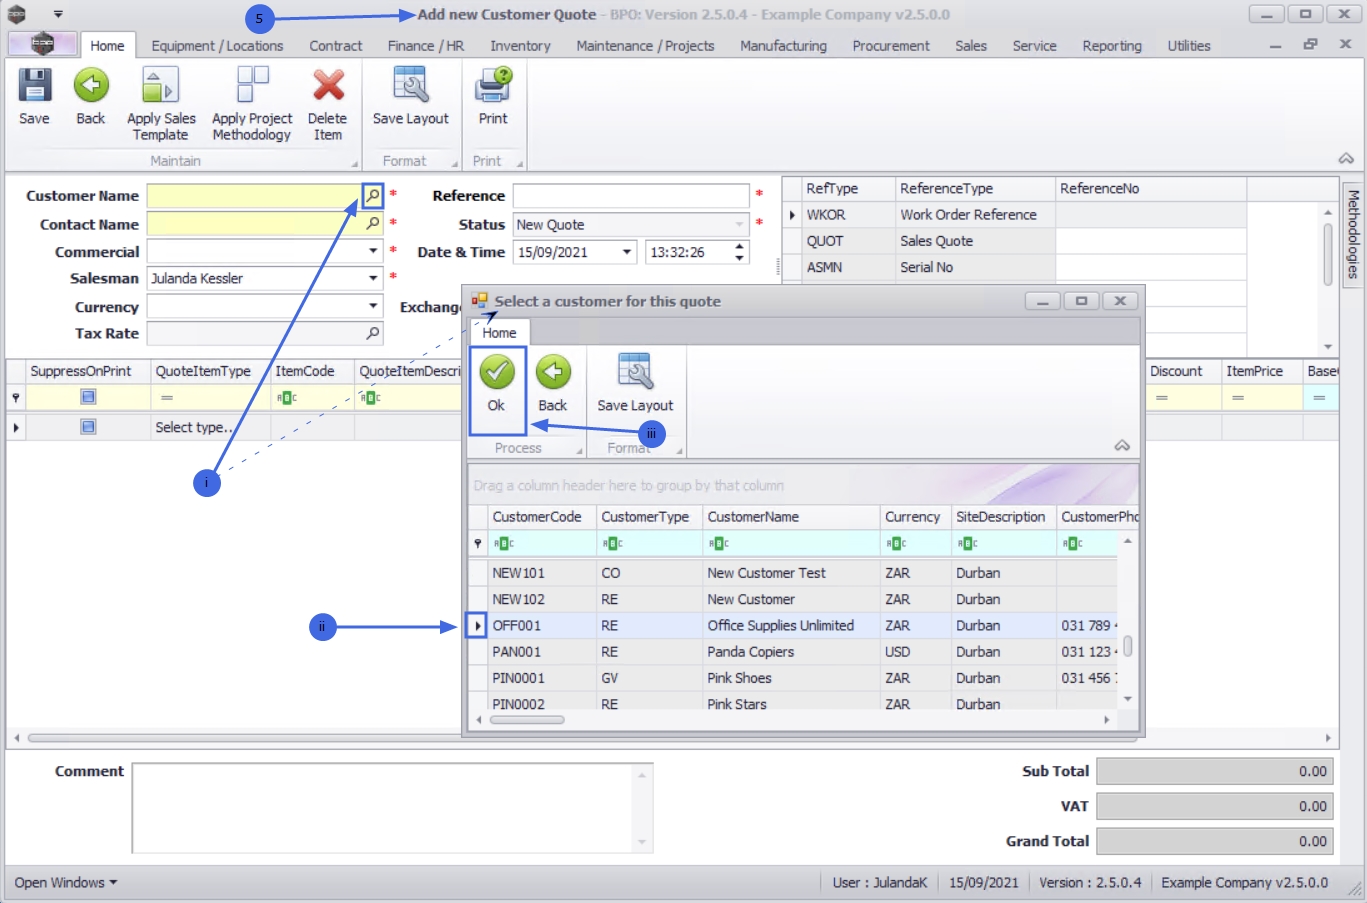This screenshot has height=903, width=1367.
Task: Sort by the CustomerCode column header
Action: pyautogui.click(x=542, y=516)
